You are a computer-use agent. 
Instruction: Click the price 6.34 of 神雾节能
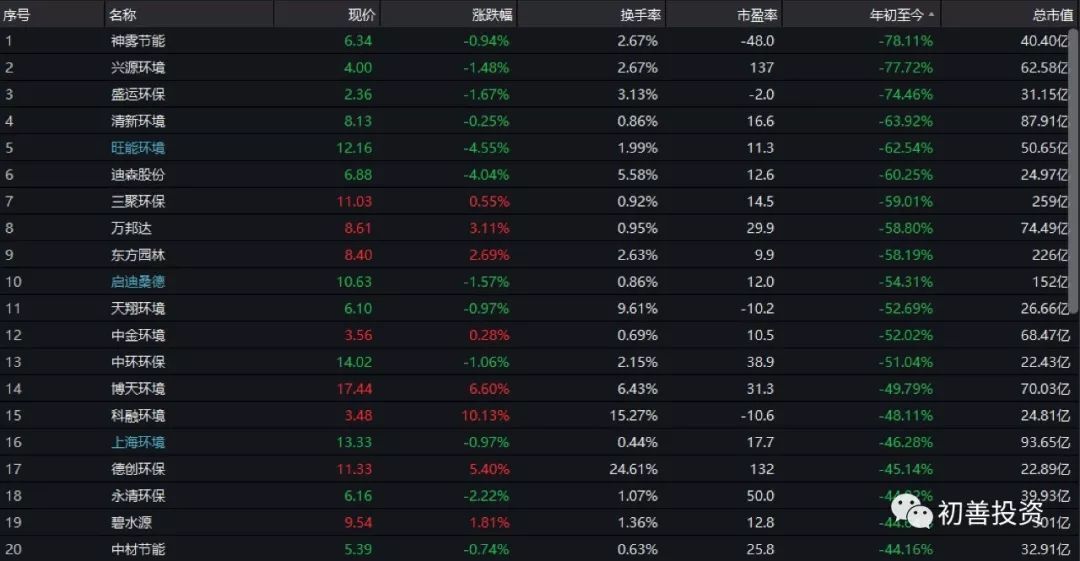point(358,41)
